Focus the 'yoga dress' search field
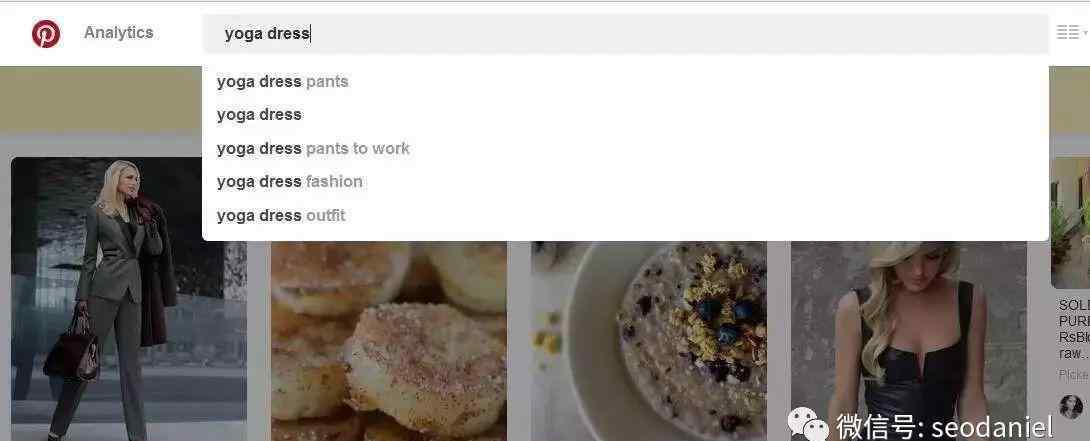This screenshot has height=441, width=1090. (626, 33)
